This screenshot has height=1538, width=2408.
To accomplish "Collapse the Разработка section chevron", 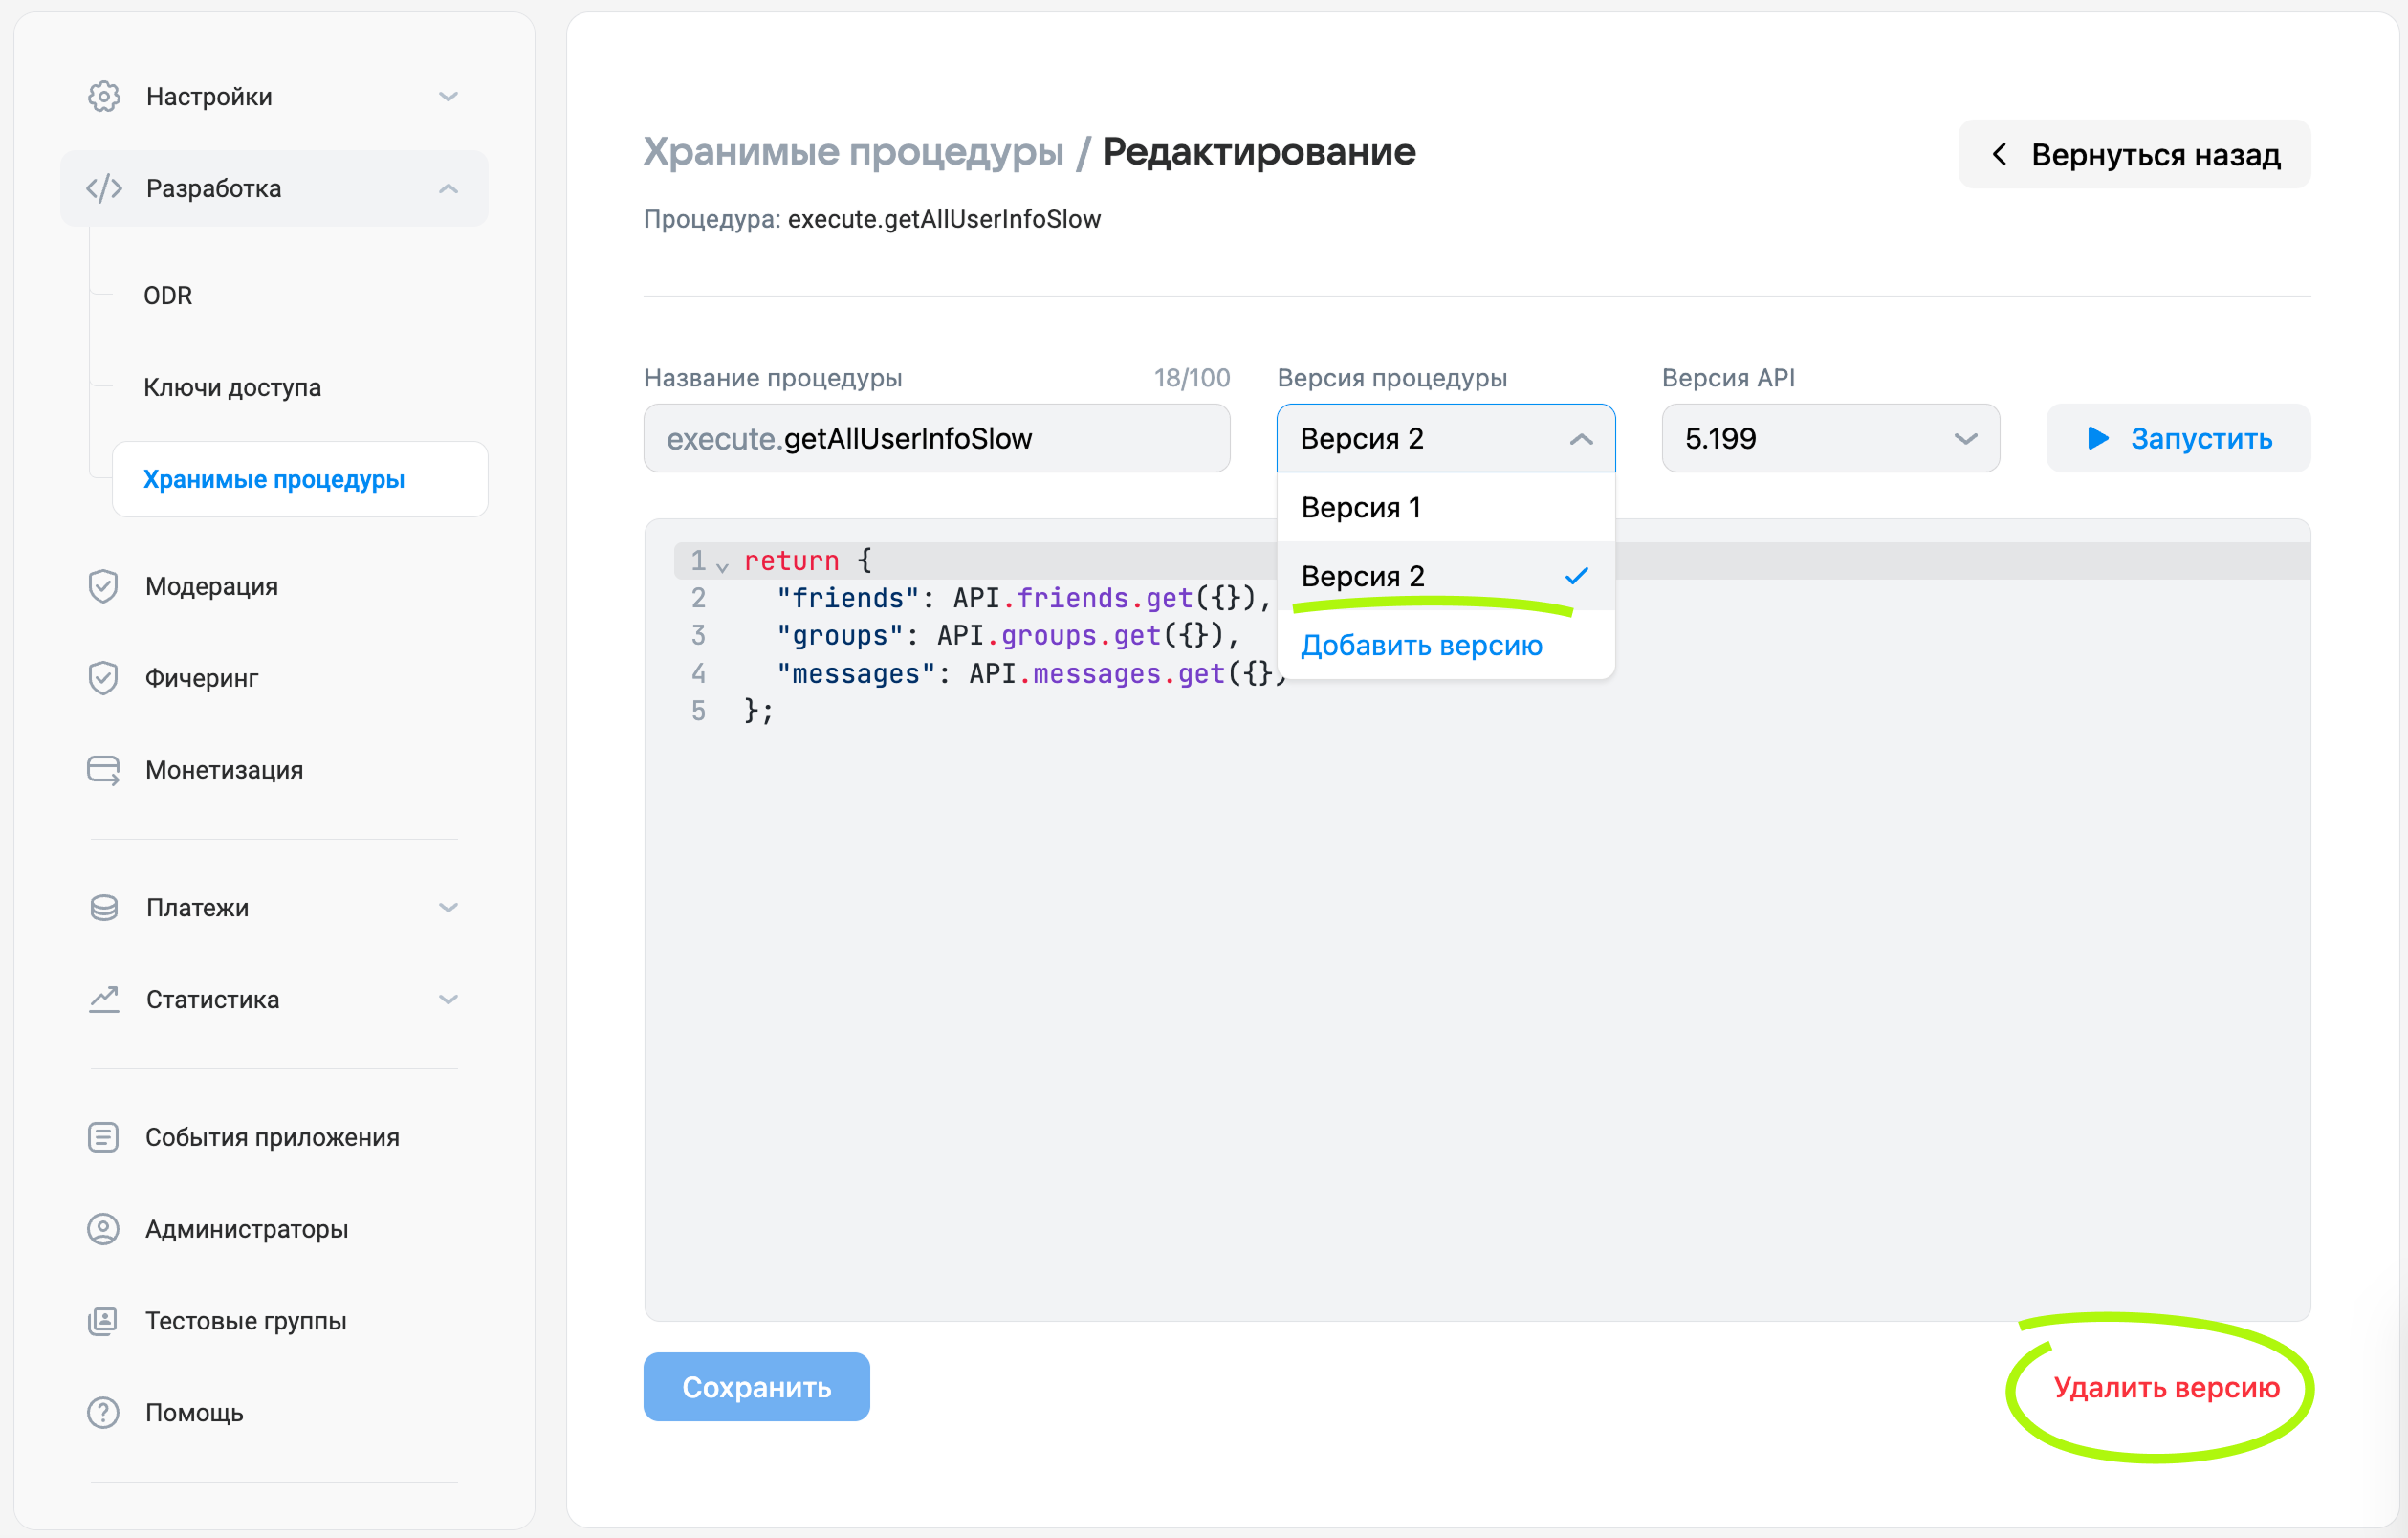I will pyautogui.click(x=448, y=189).
